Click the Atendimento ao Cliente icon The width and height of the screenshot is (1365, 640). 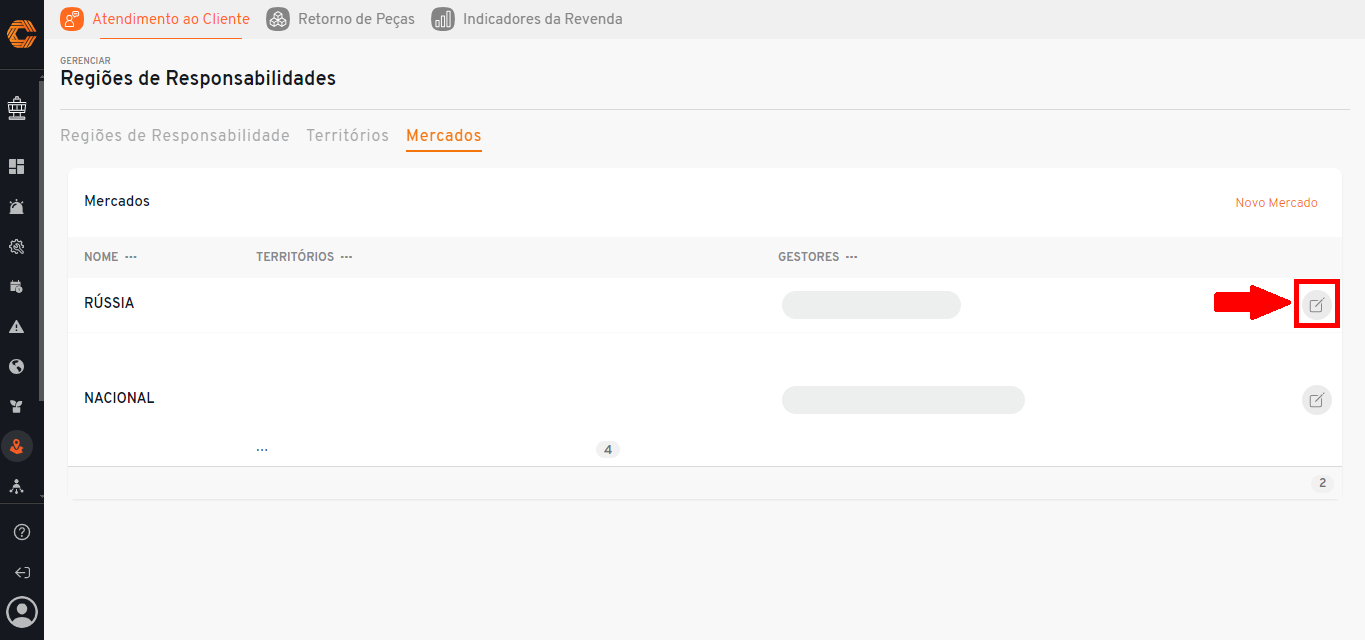pos(72,19)
